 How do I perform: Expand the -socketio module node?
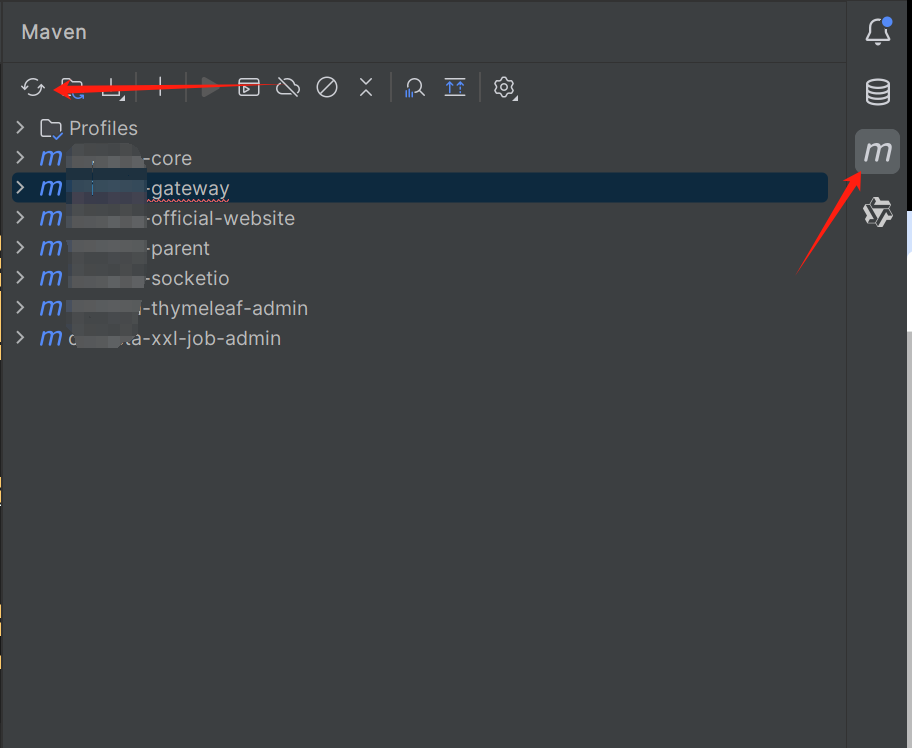(20, 278)
